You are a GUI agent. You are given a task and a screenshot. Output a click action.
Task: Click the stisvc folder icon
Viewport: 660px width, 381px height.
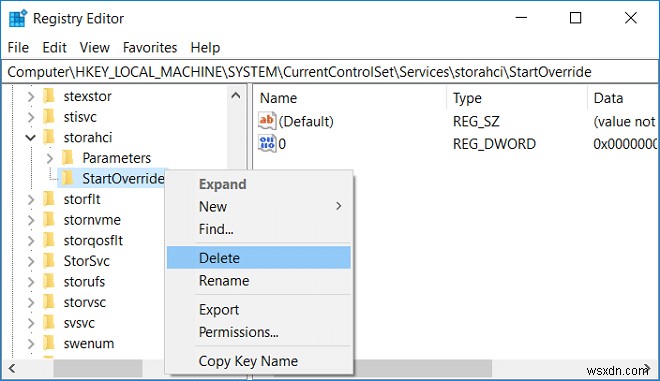49,117
